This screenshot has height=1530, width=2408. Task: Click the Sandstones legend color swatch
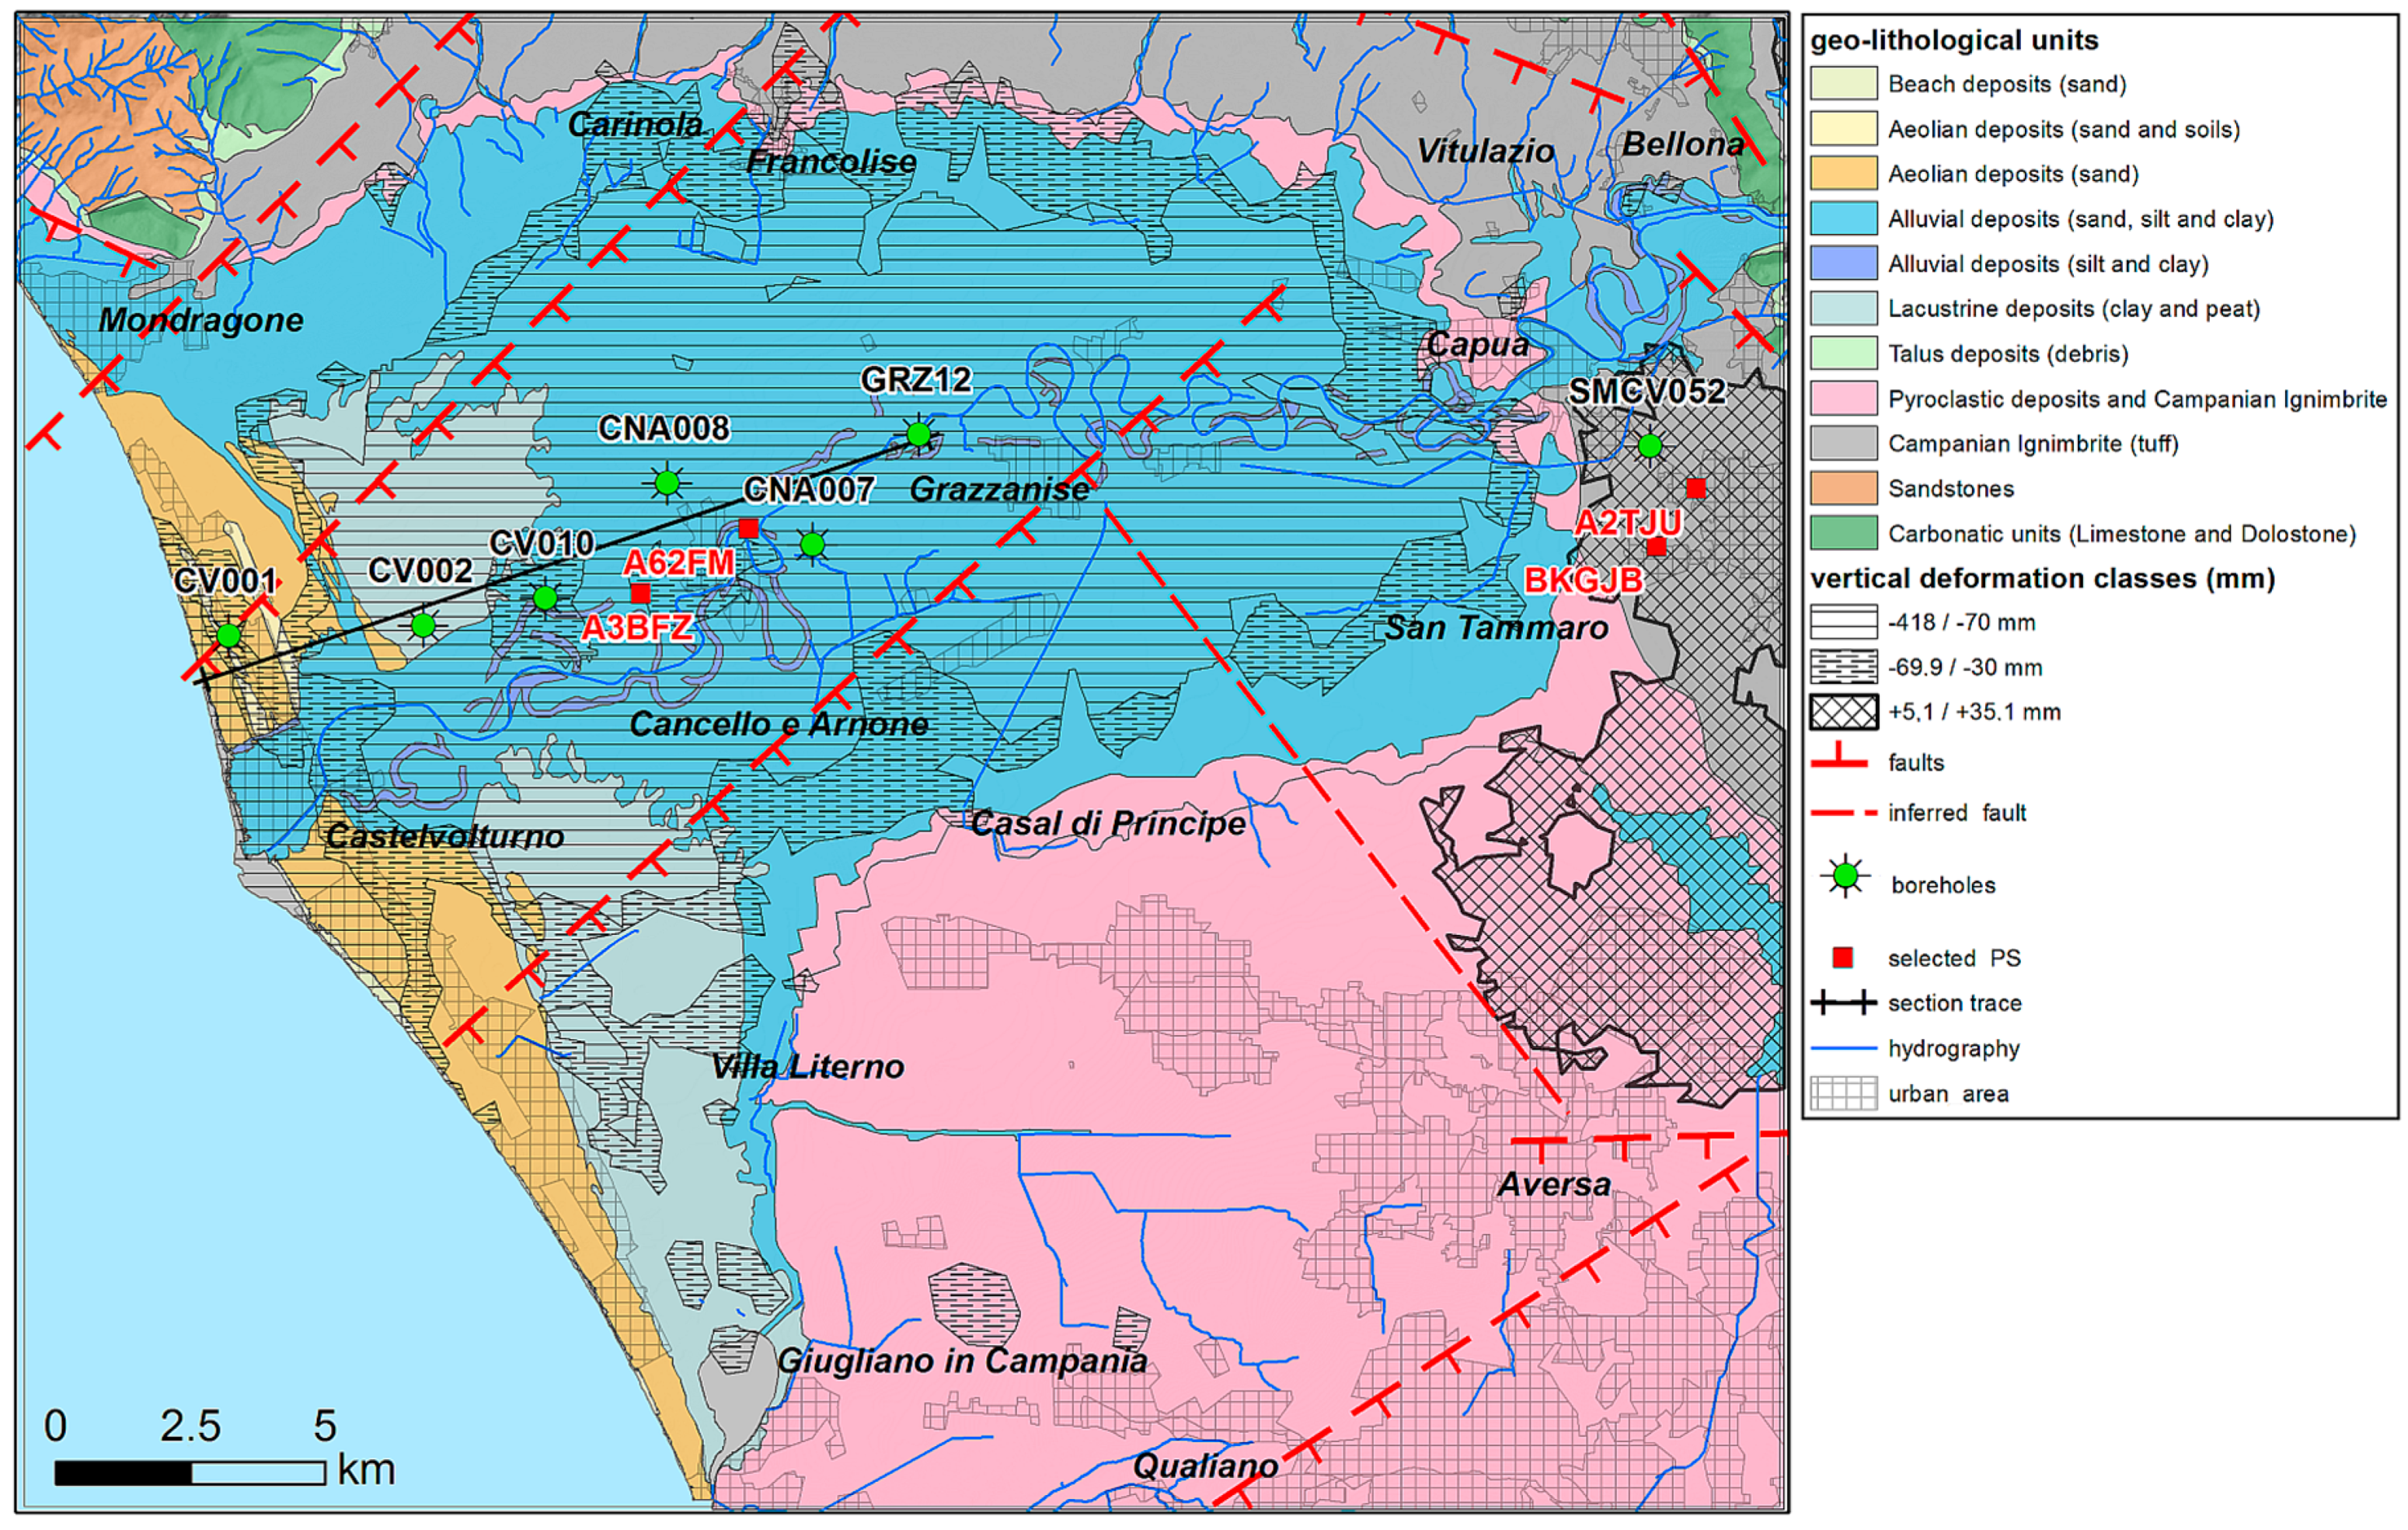click(1843, 489)
